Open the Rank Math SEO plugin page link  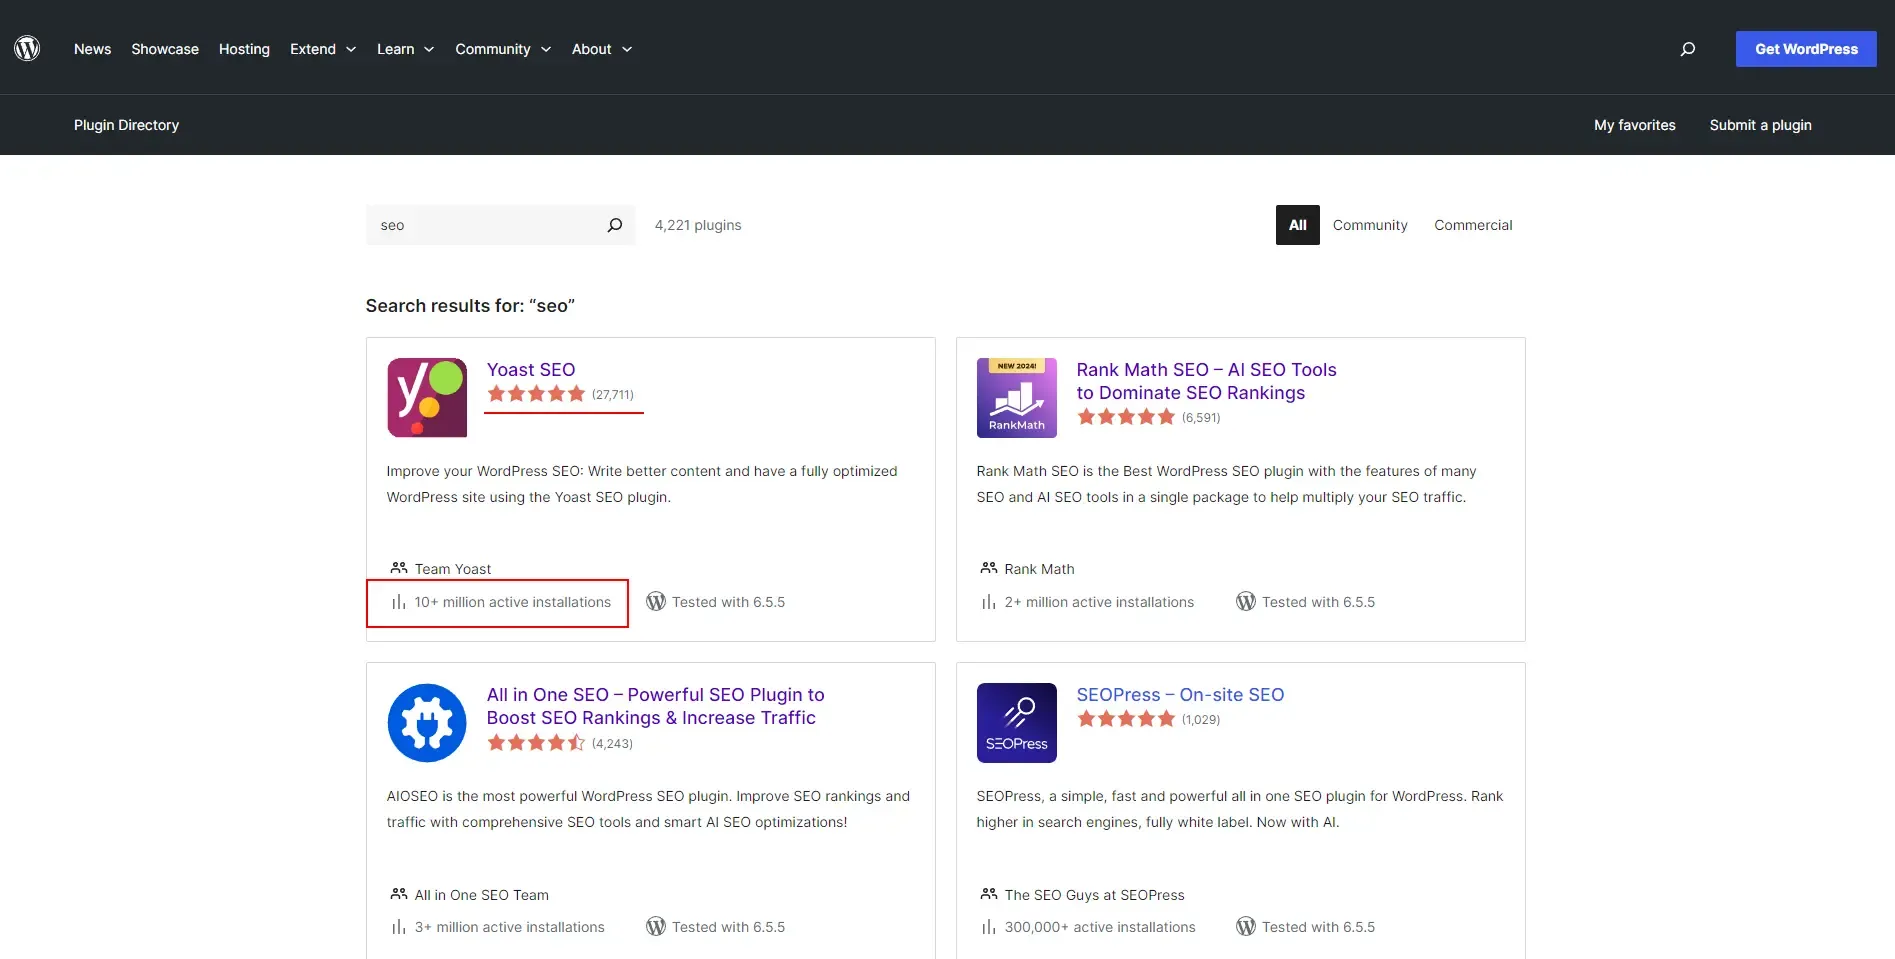click(1206, 381)
